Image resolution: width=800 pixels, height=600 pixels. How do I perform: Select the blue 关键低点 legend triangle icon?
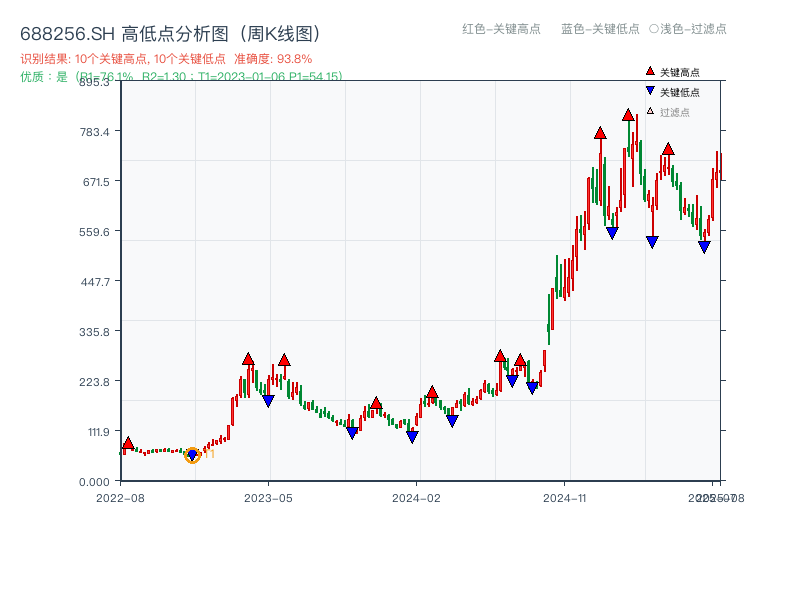pyautogui.click(x=648, y=90)
